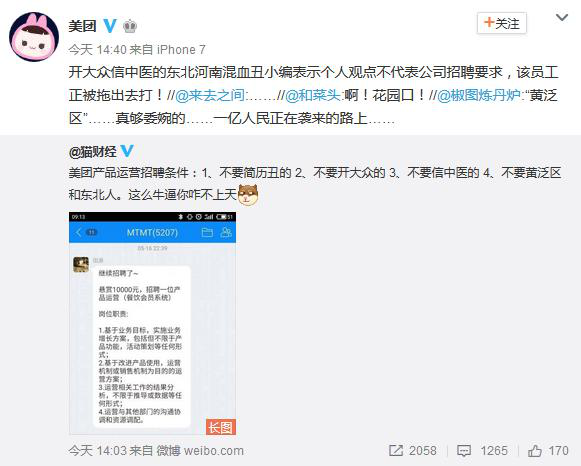Click the crown membership icon next to 美团
This screenshot has width=581, height=466.
(x=130, y=26)
